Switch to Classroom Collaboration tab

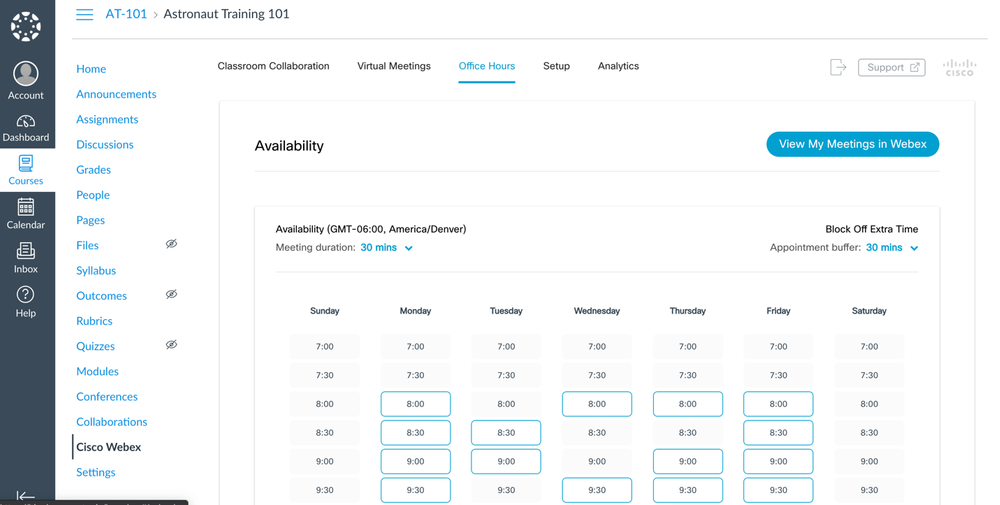coord(274,66)
